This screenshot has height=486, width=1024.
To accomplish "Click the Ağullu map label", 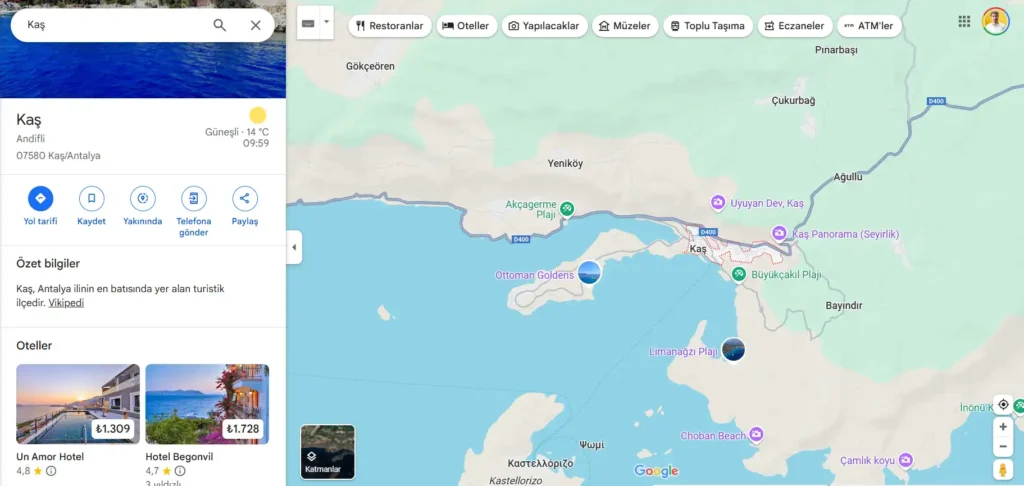I will coord(848,177).
